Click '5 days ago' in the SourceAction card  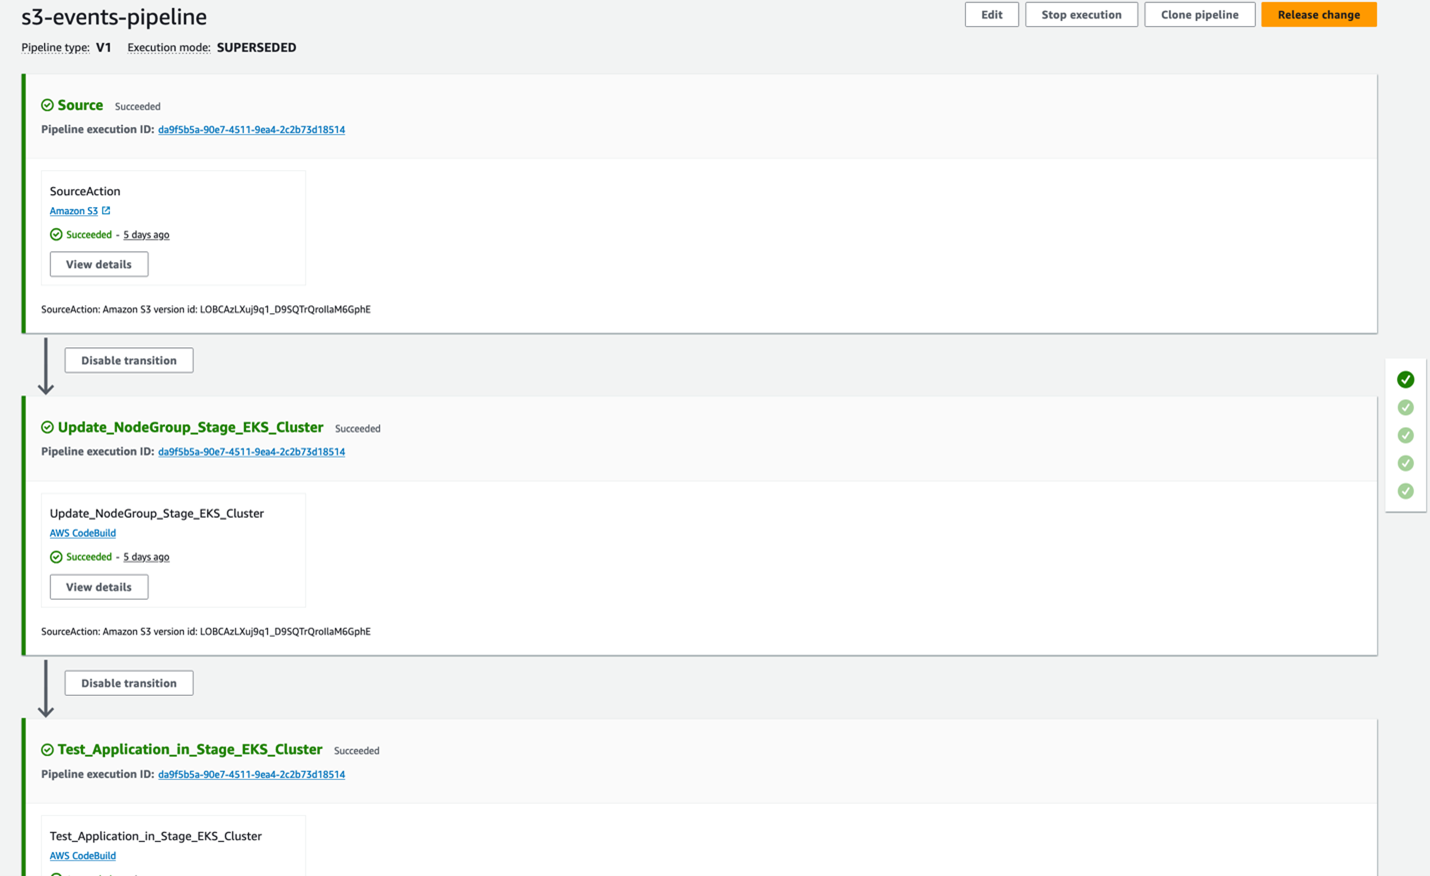coord(146,235)
